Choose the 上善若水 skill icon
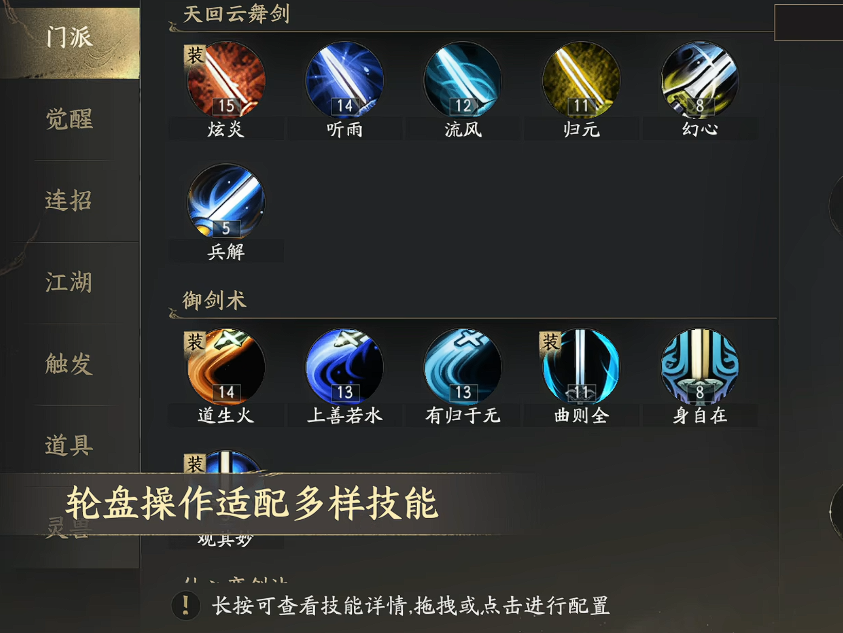843x633 pixels. (344, 366)
